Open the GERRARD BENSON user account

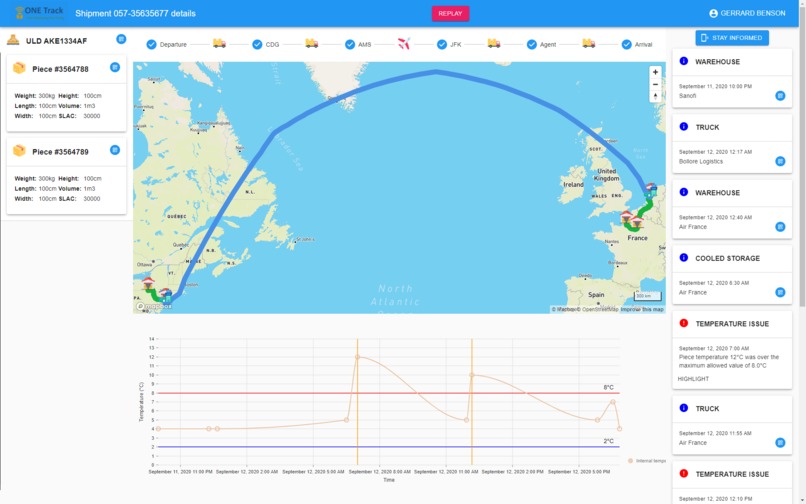click(747, 13)
